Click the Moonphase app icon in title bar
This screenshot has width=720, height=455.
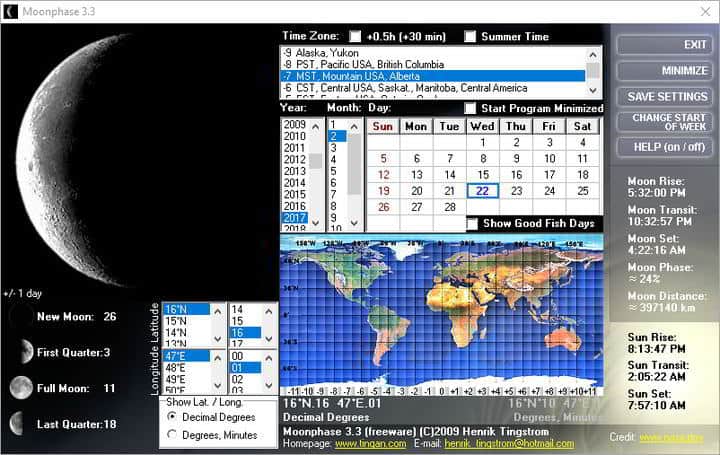point(10,11)
